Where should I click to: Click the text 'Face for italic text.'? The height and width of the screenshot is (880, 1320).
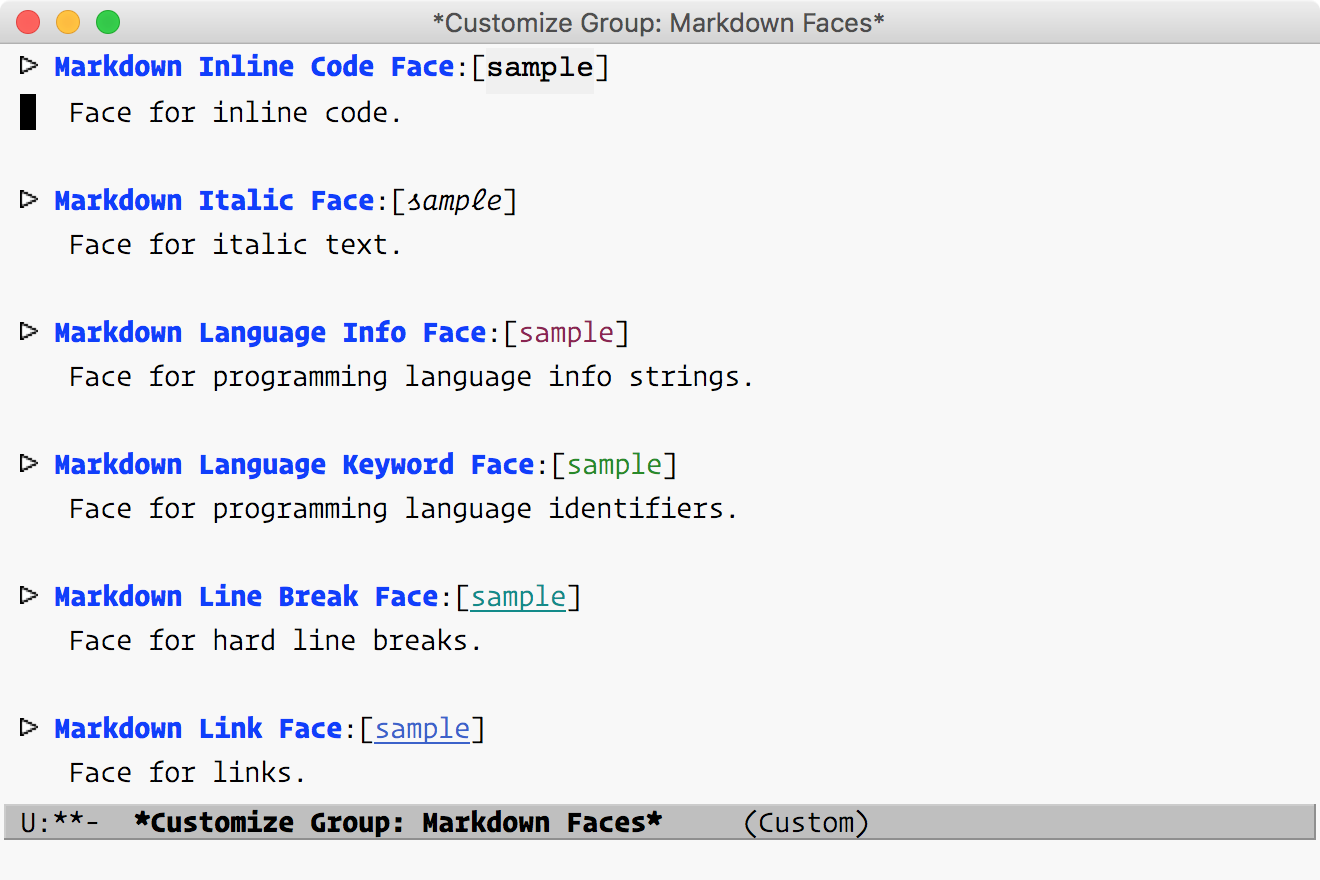click(235, 245)
